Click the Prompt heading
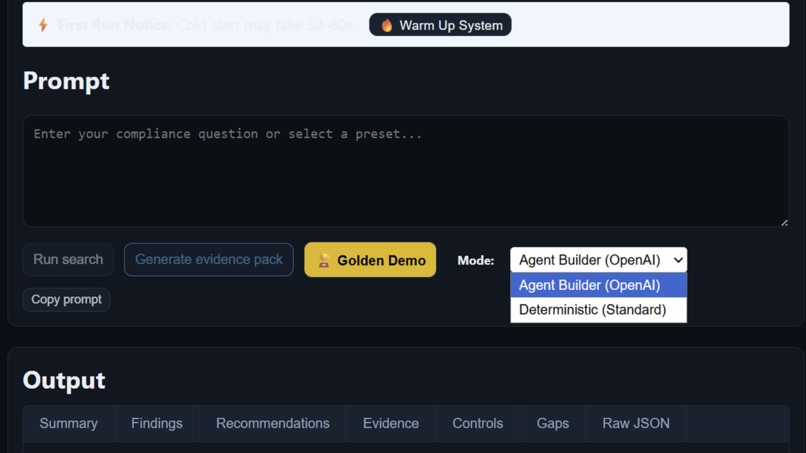806x453 pixels. tap(66, 81)
